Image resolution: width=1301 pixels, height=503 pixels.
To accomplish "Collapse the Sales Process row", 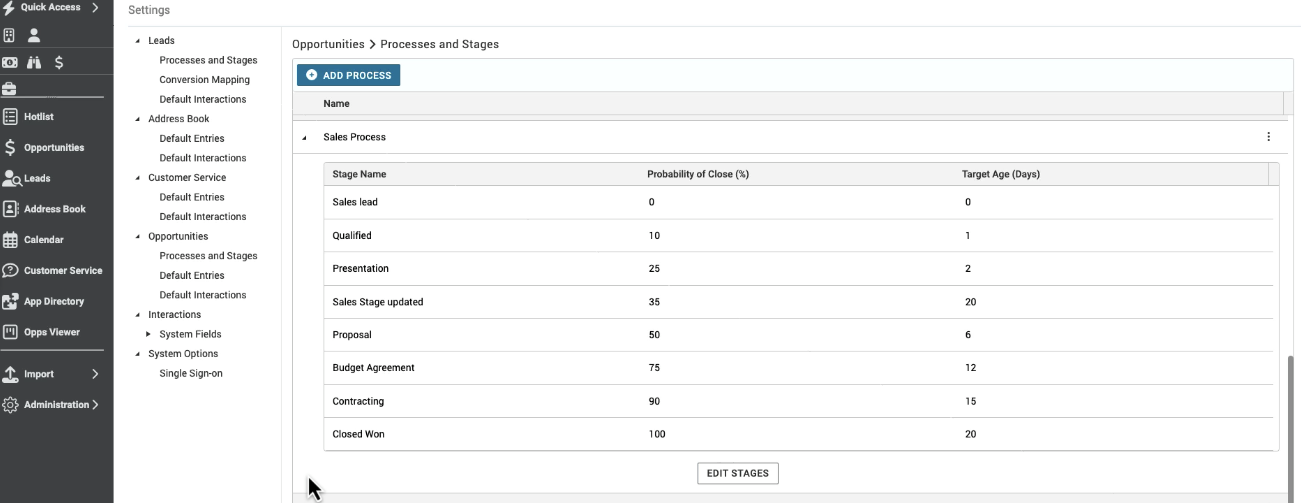I will (304, 138).
